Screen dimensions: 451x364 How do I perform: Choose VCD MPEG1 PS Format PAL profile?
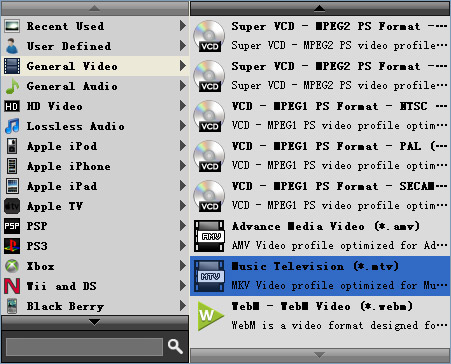[320, 156]
